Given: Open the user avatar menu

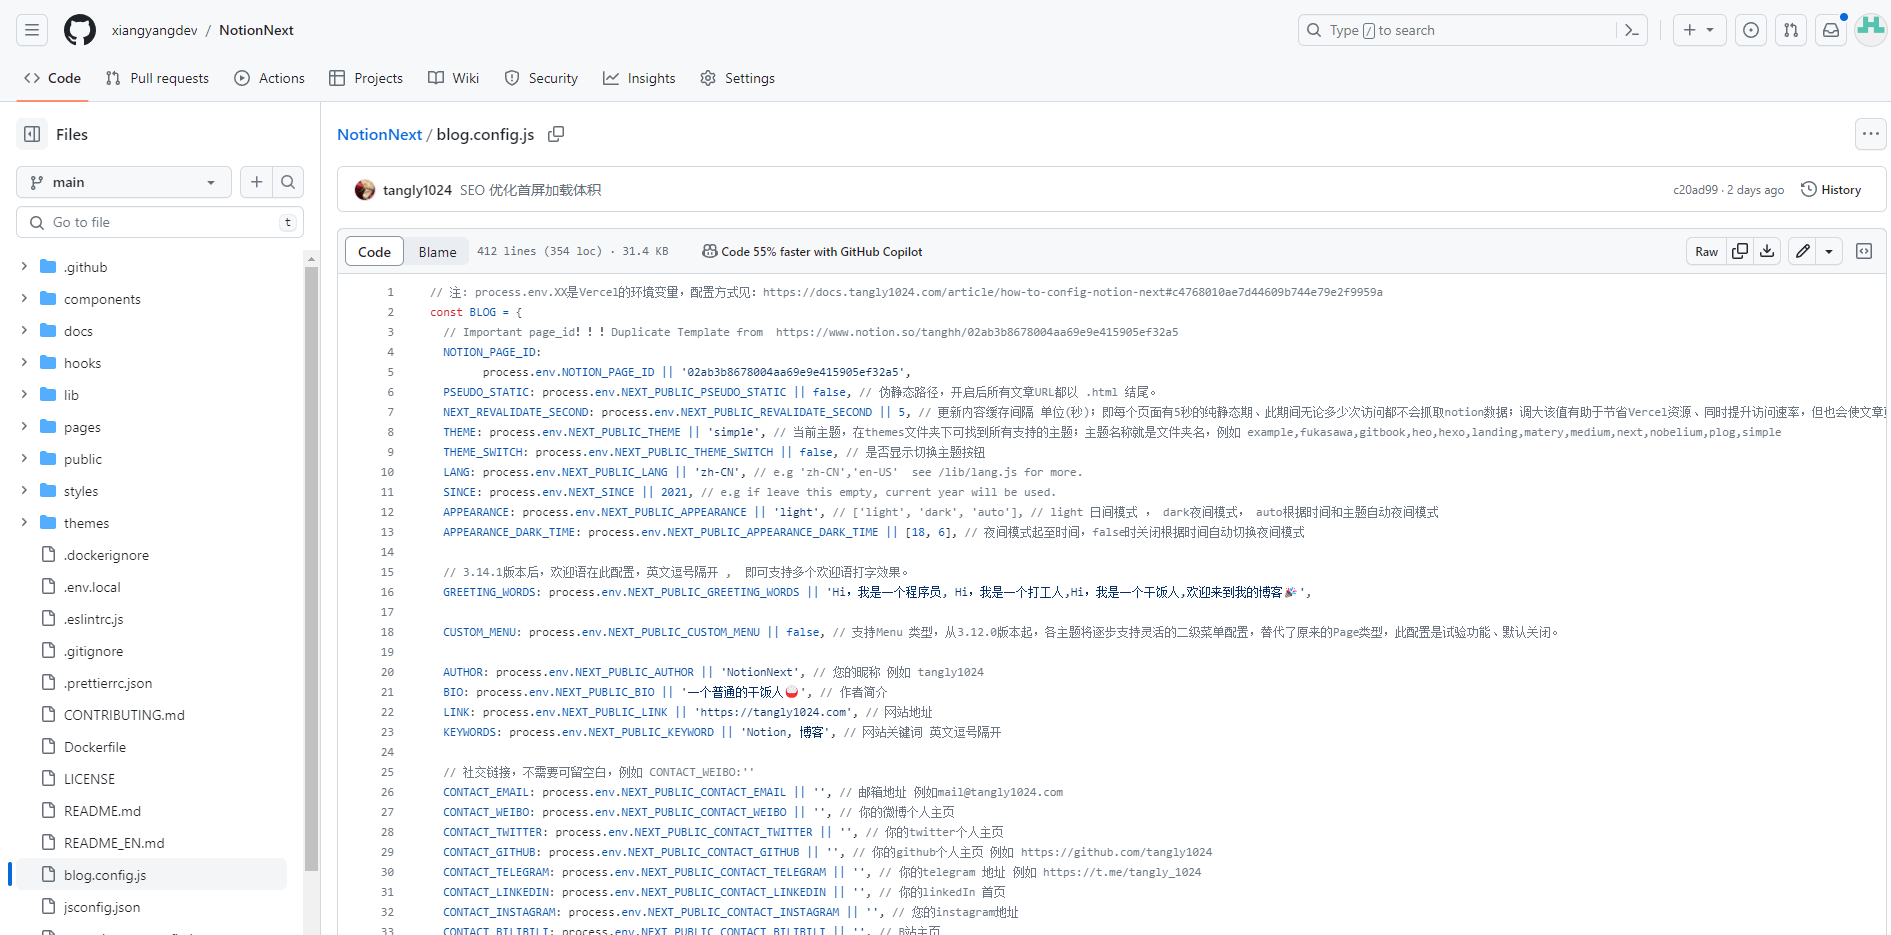Looking at the screenshot, I should (1871, 30).
